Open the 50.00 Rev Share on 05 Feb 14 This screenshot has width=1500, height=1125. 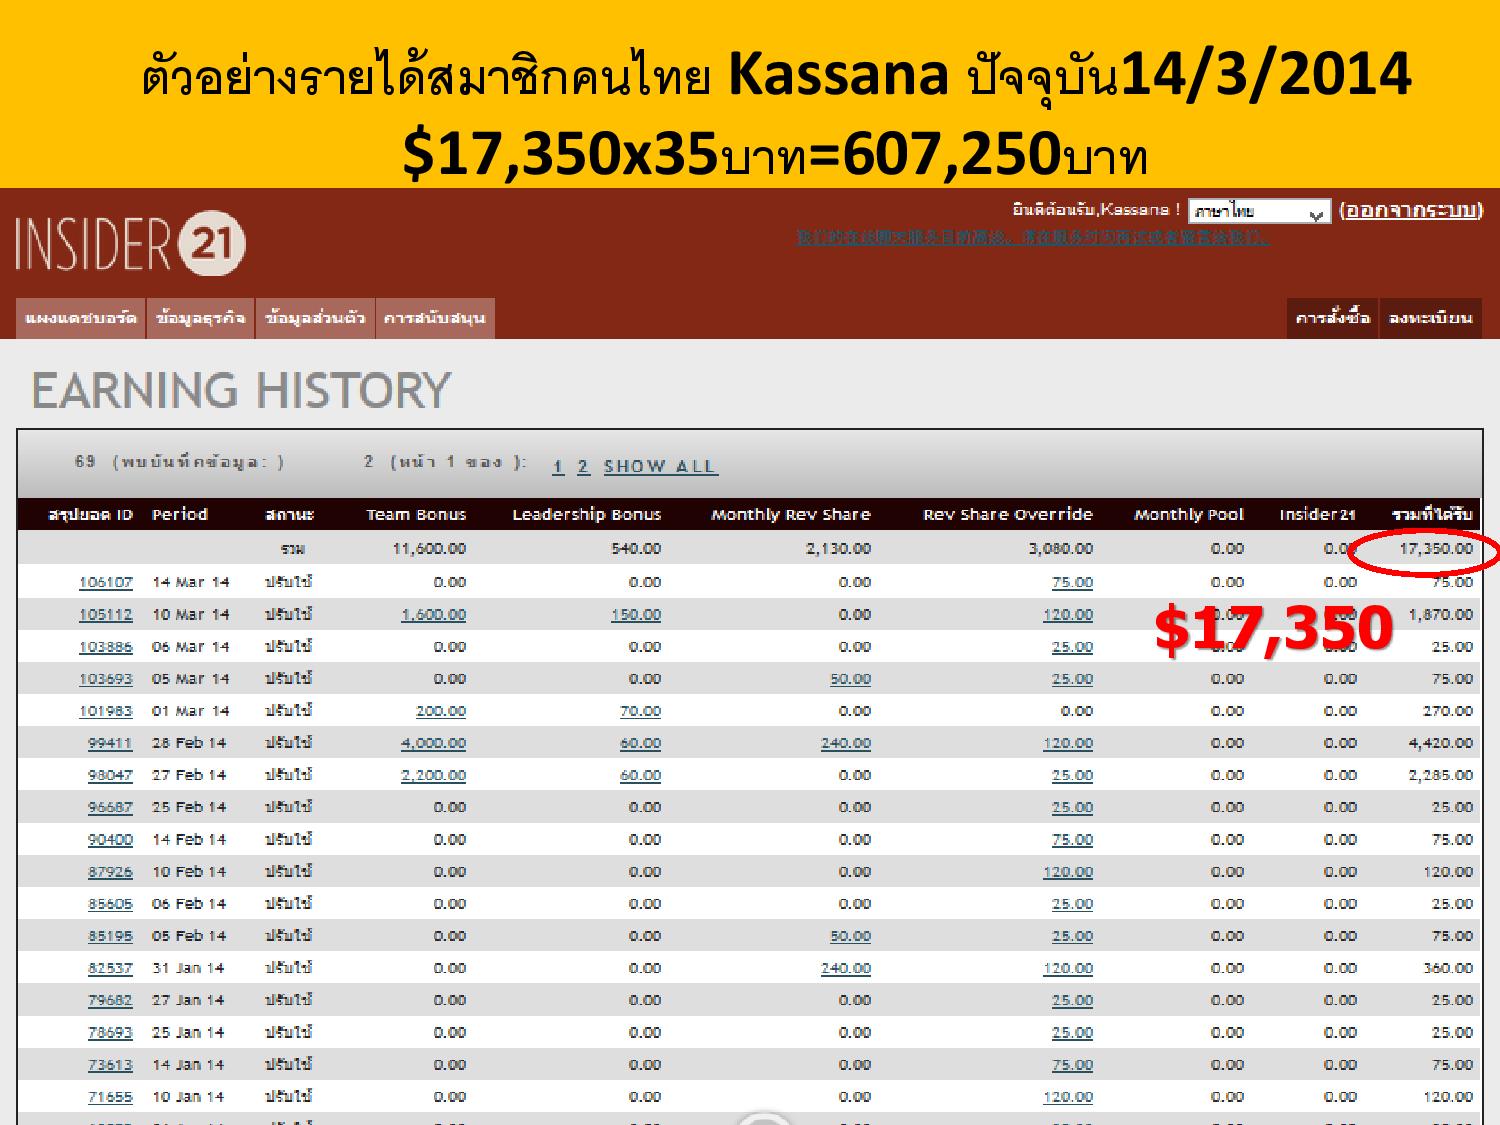pos(850,936)
